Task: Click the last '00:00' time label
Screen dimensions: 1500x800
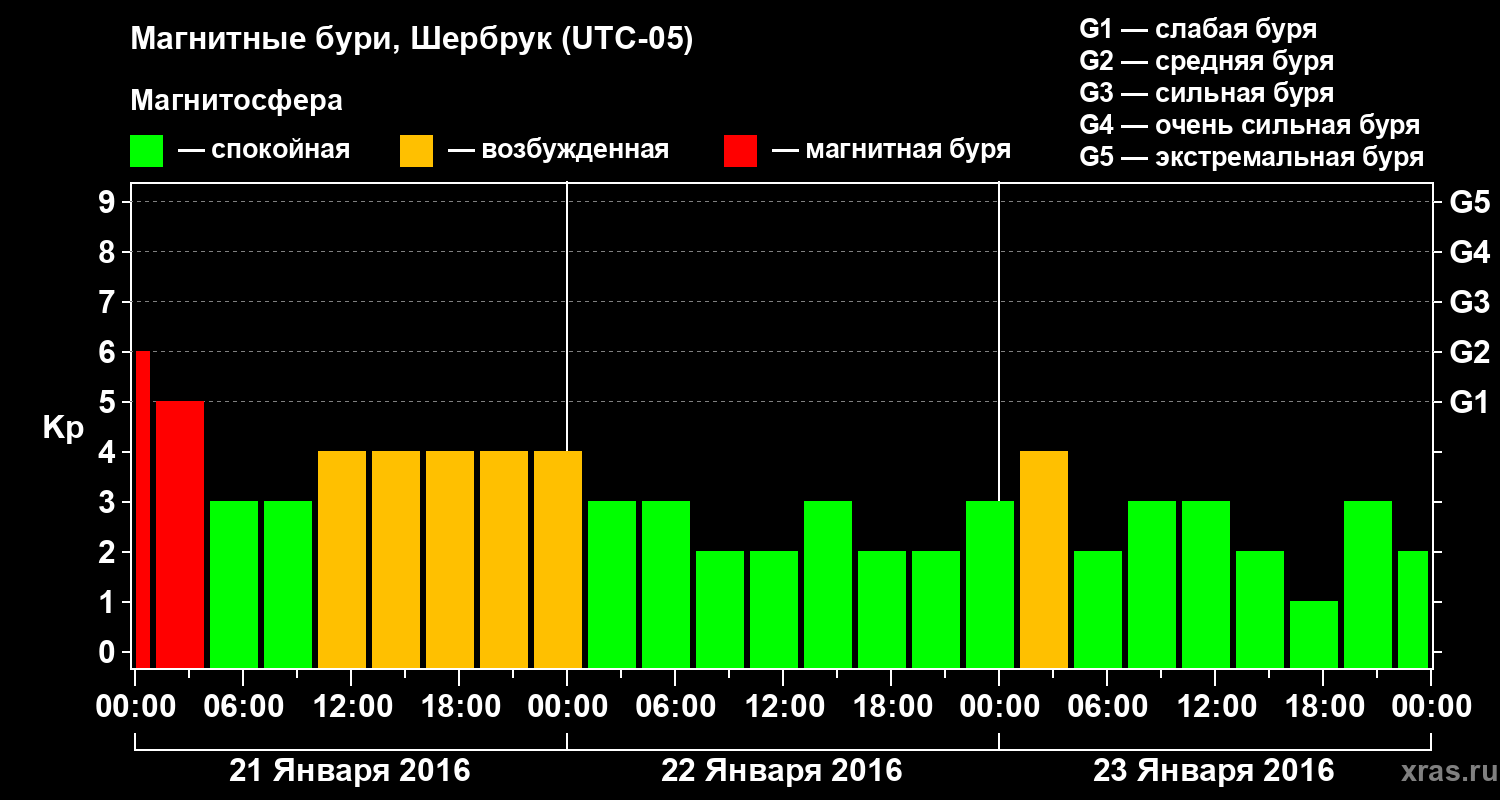Action: click(1431, 707)
